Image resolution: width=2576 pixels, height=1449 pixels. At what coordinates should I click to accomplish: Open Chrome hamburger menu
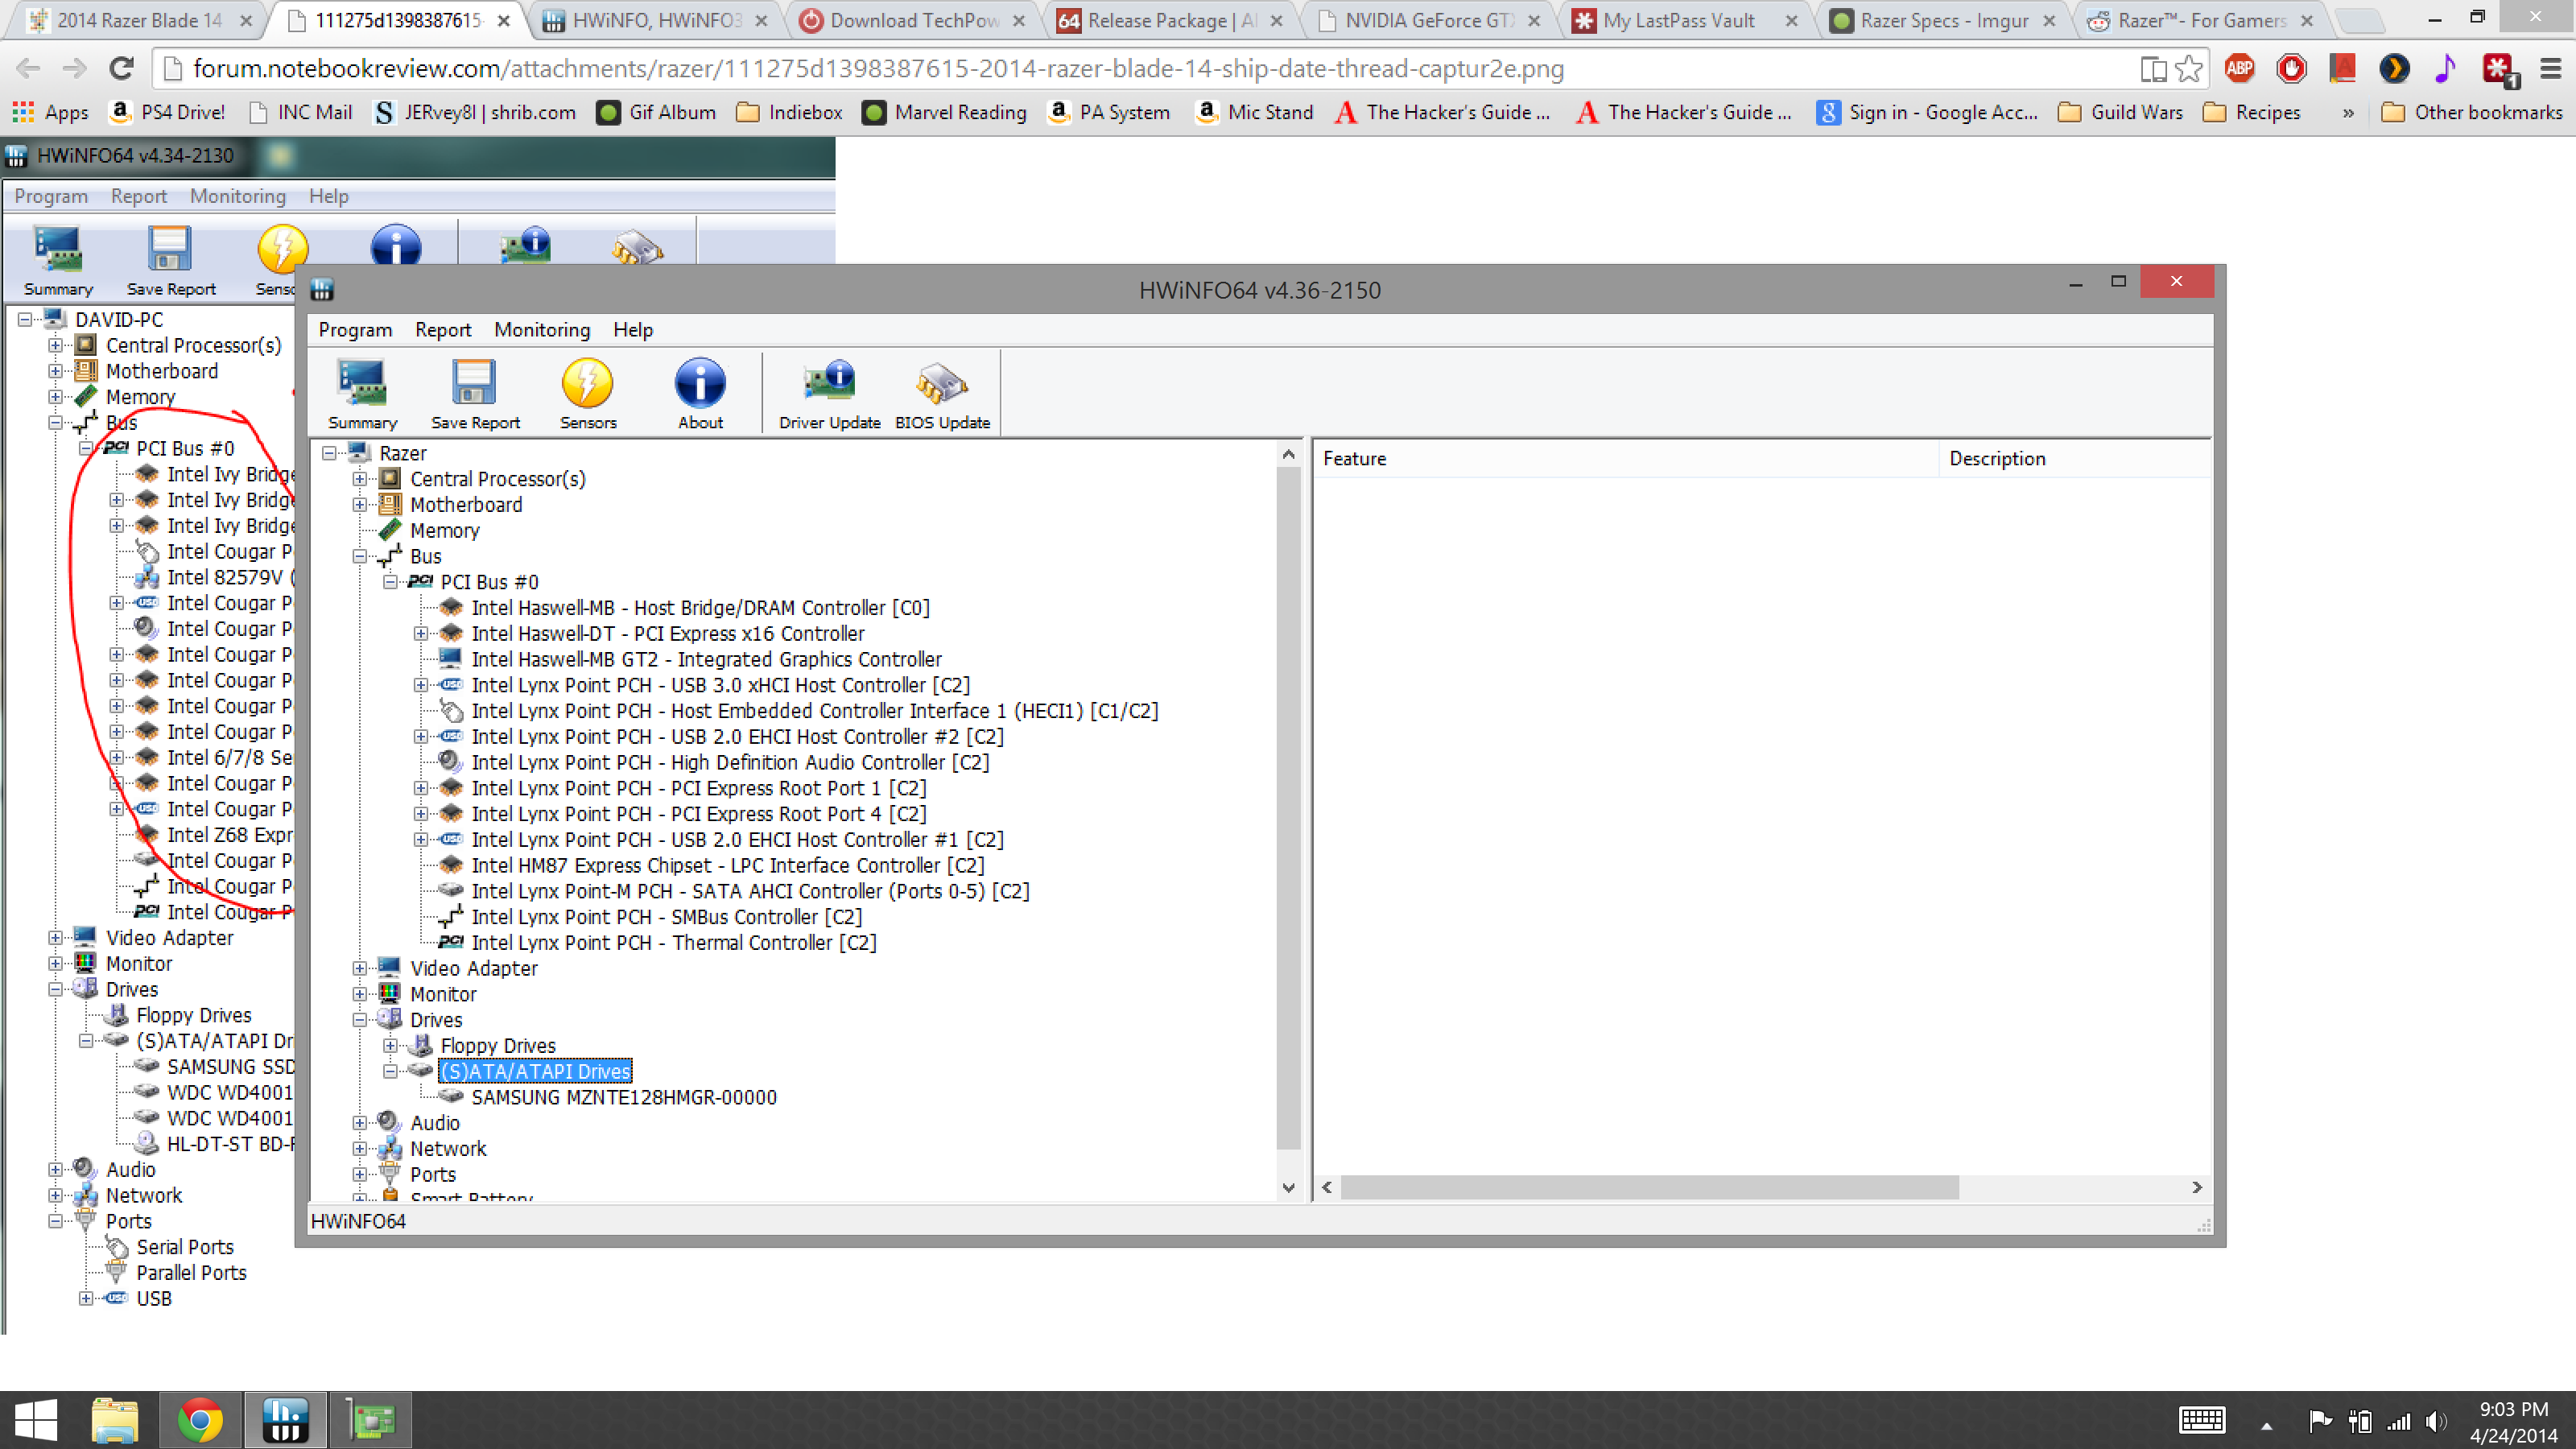click(x=2550, y=68)
